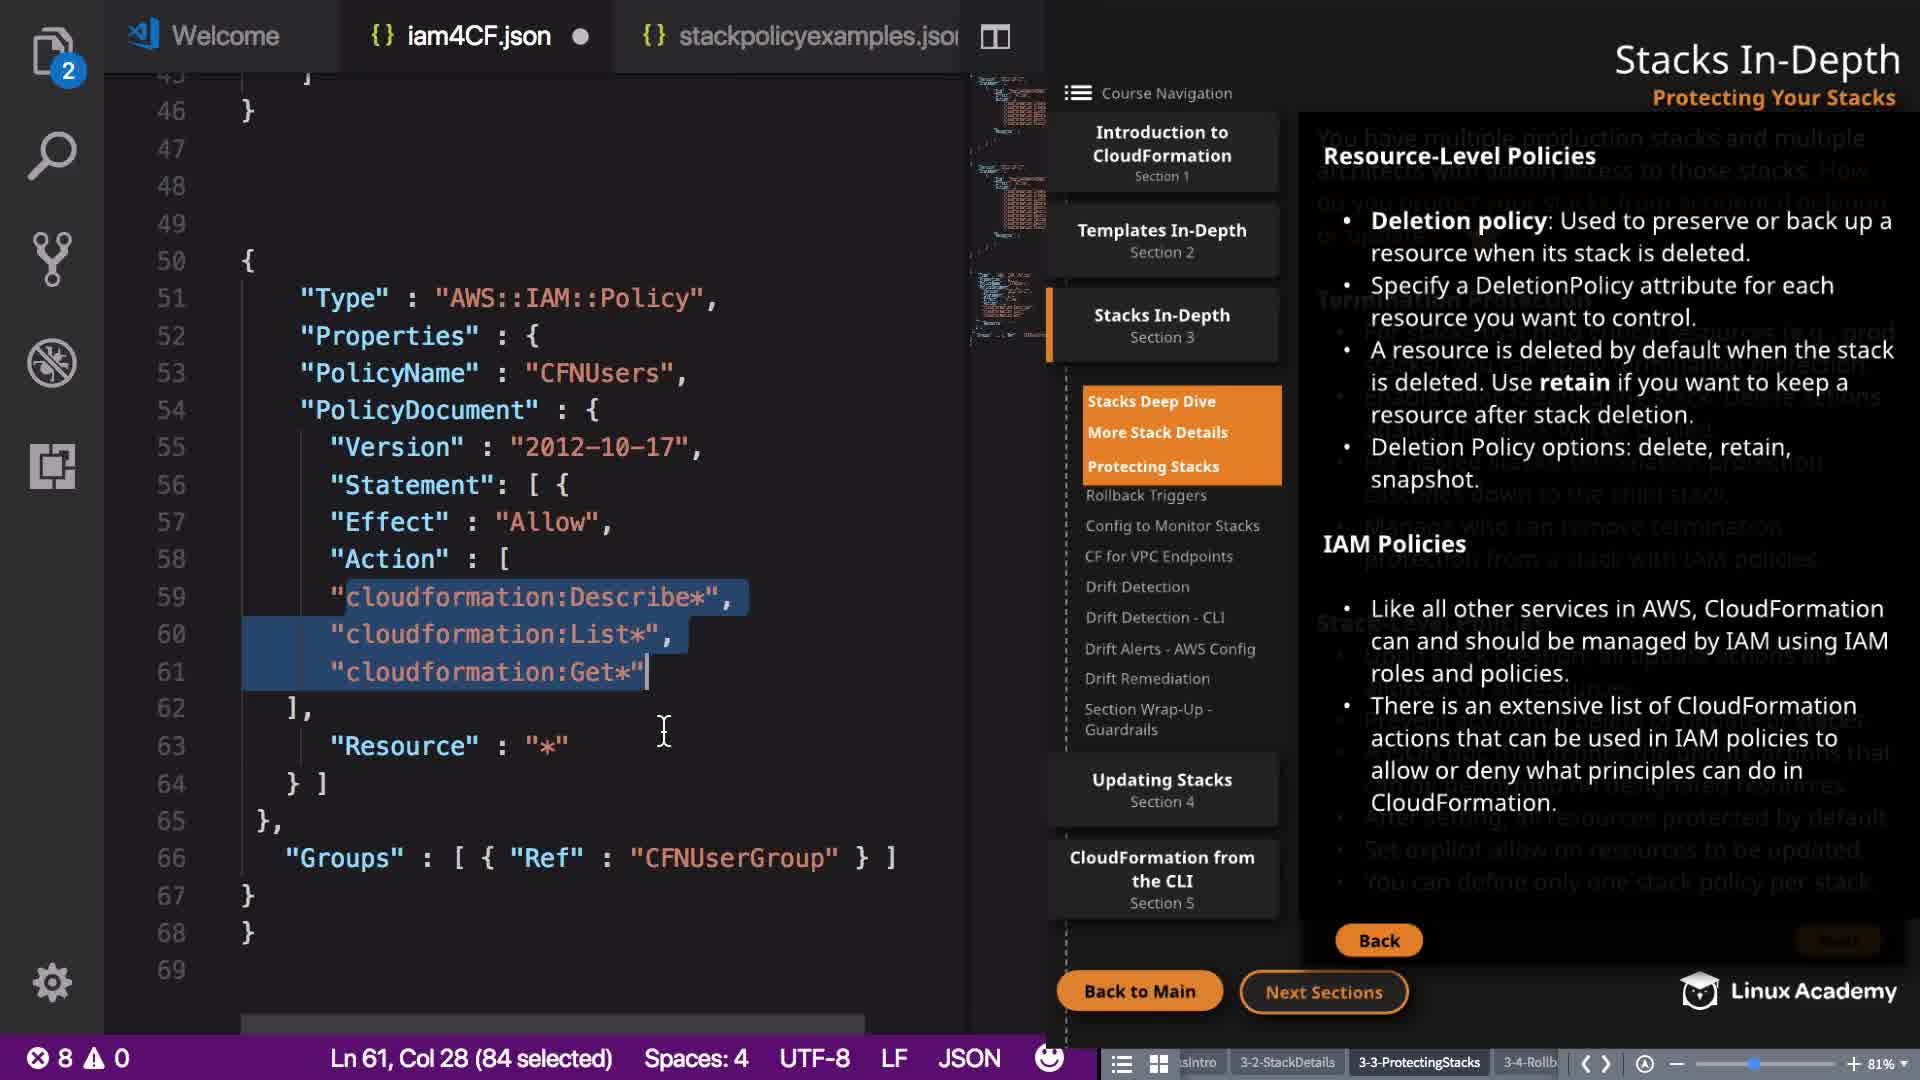This screenshot has width=1920, height=1080.
Task: Open the Source Control icon
Action: 52,259
